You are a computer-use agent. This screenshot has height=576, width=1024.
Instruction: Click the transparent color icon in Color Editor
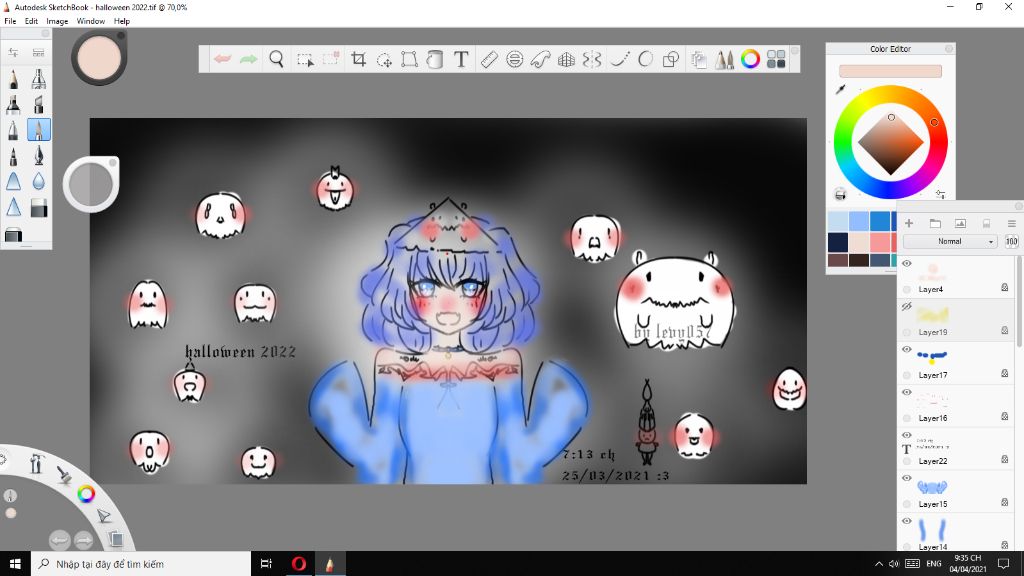[840, 194]
